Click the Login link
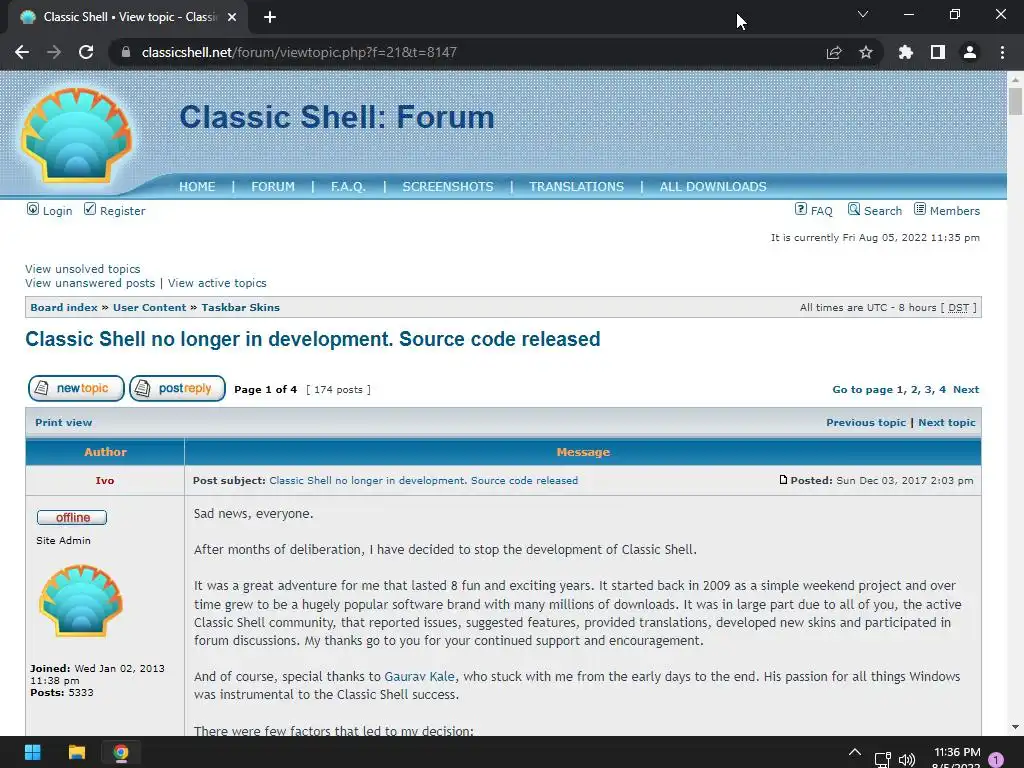This screenshot has width=1024, height=768. [57, 211]
